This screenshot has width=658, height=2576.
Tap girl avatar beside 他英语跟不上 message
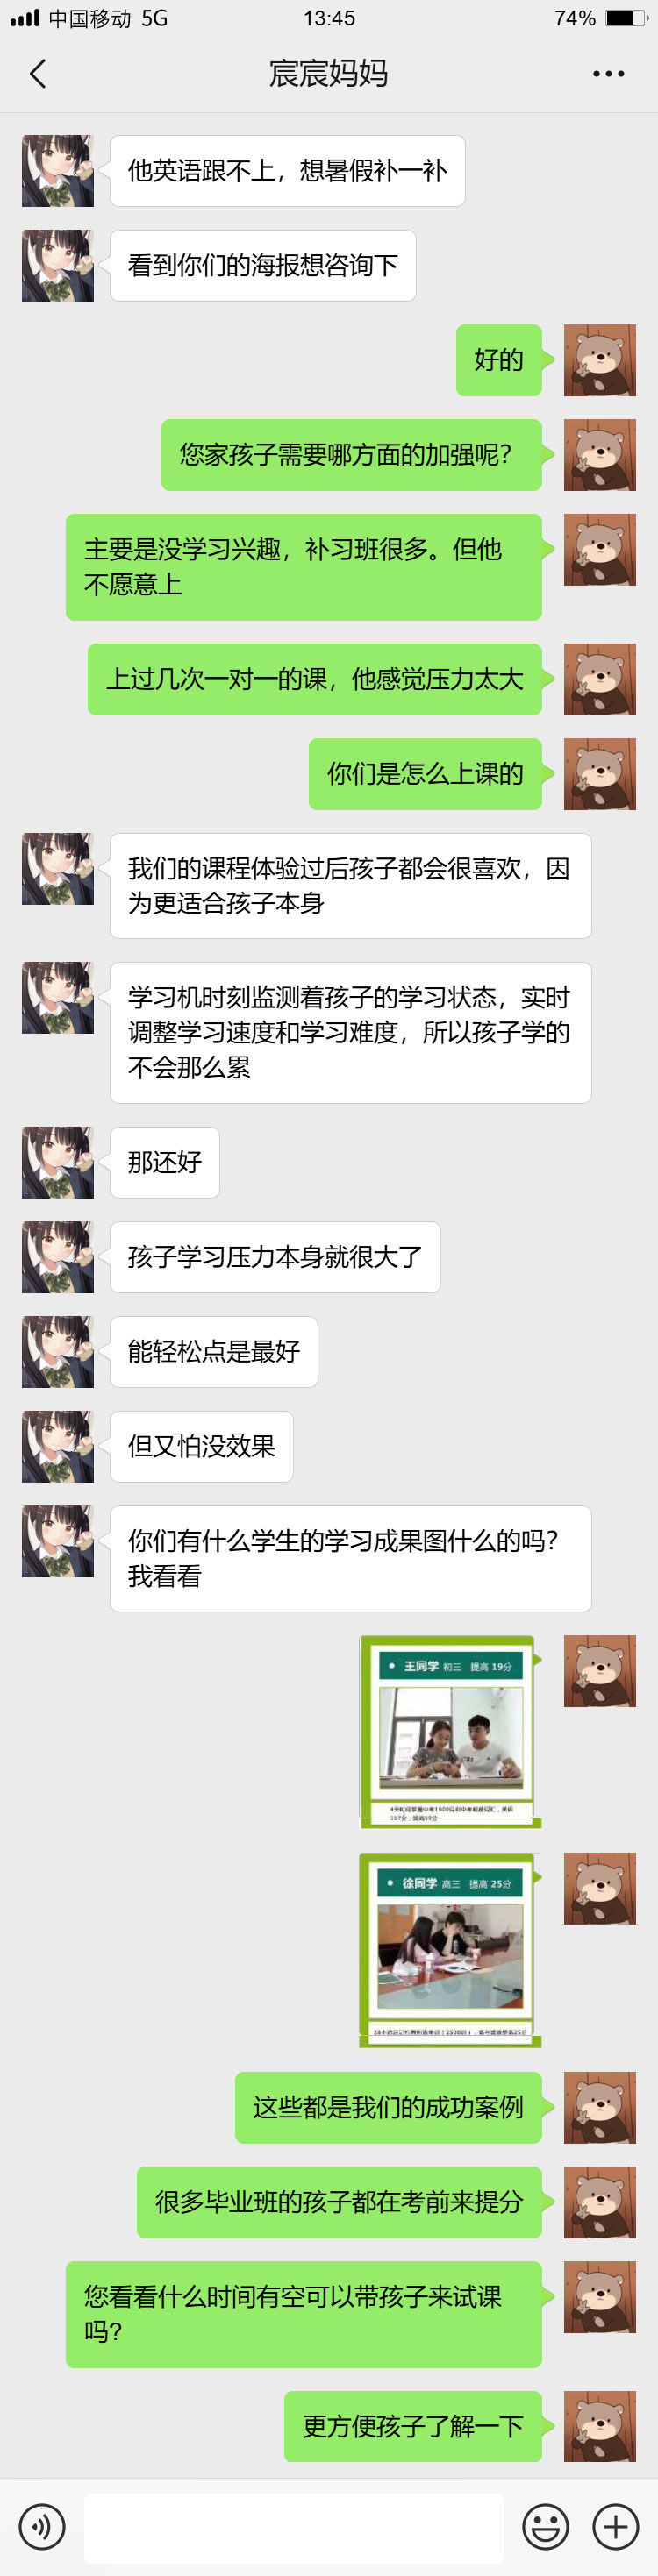[58, 171]
